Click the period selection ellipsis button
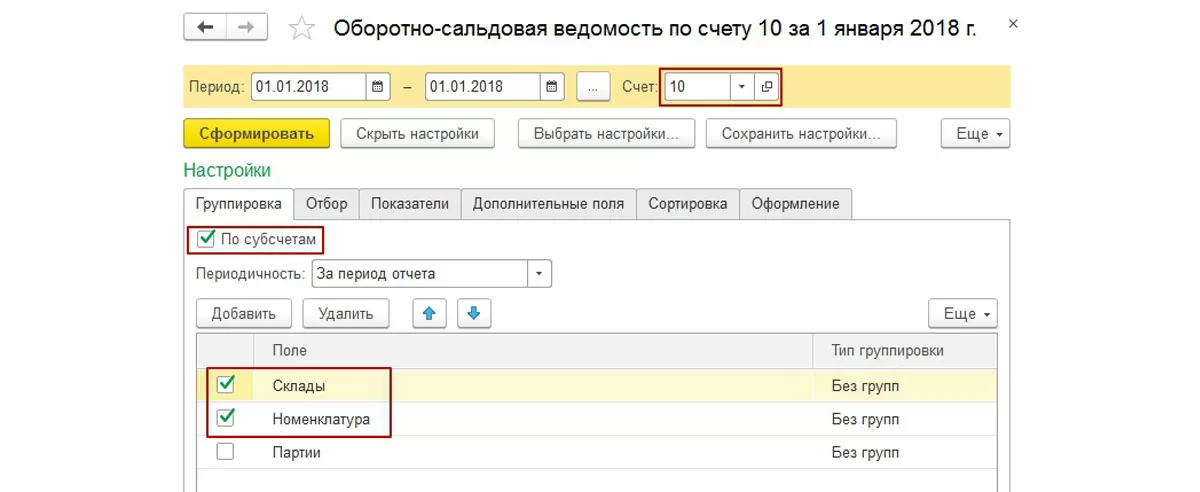1200x492 pixels. pyautogui.click(x=593, y=87)
